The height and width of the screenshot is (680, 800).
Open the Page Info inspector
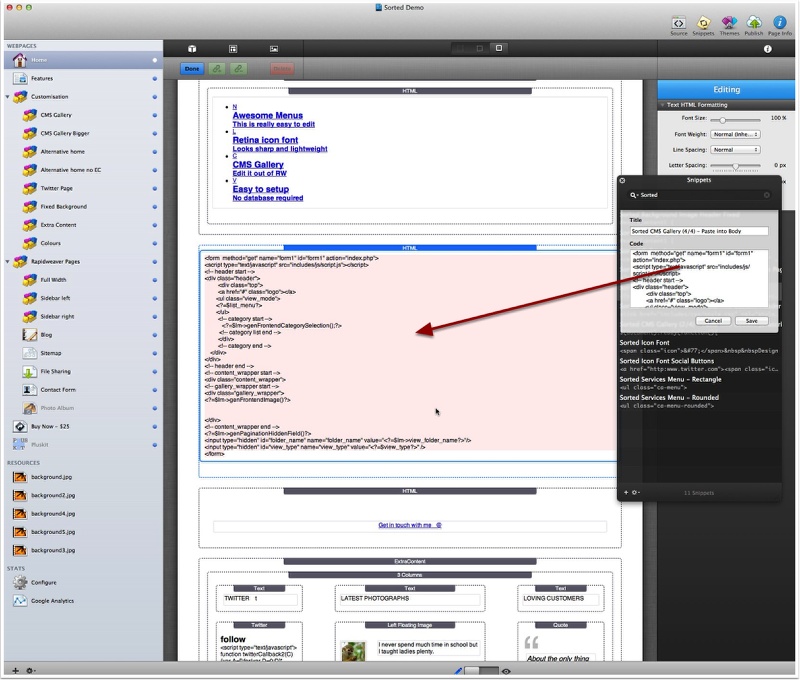click(x=779, y=22)
